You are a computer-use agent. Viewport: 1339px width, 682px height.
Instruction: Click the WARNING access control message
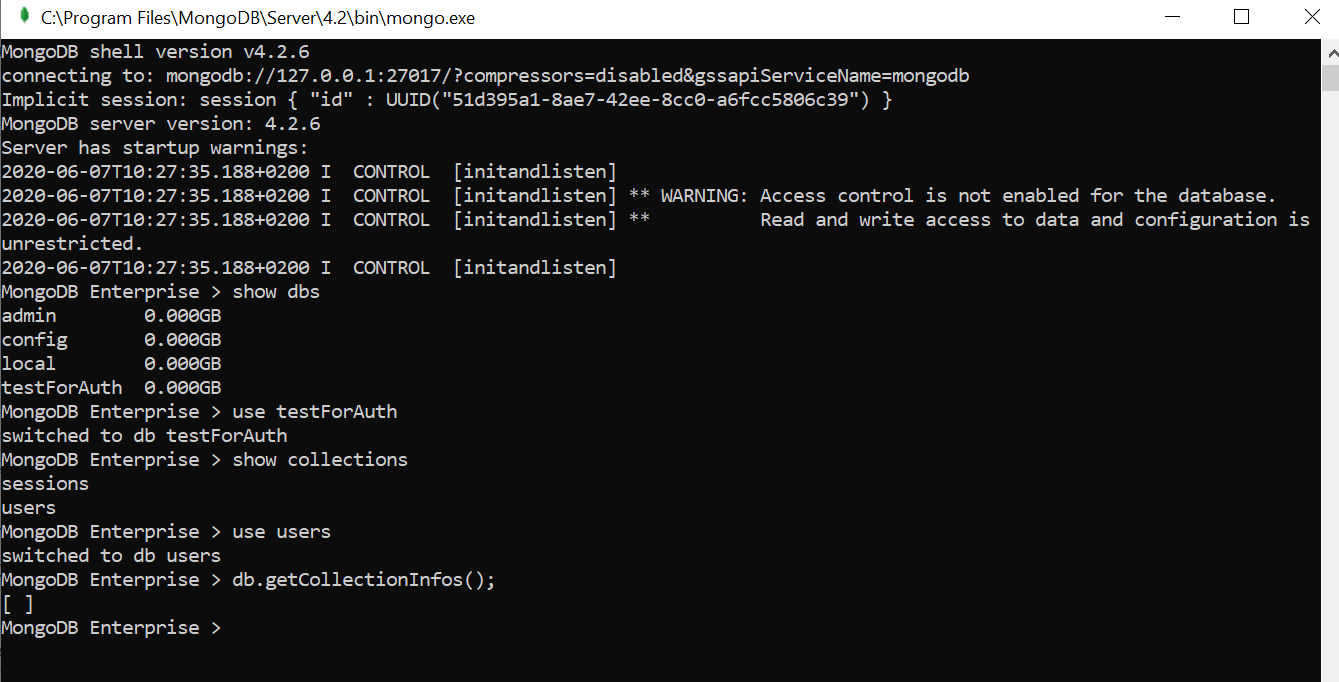pos(968,196)
